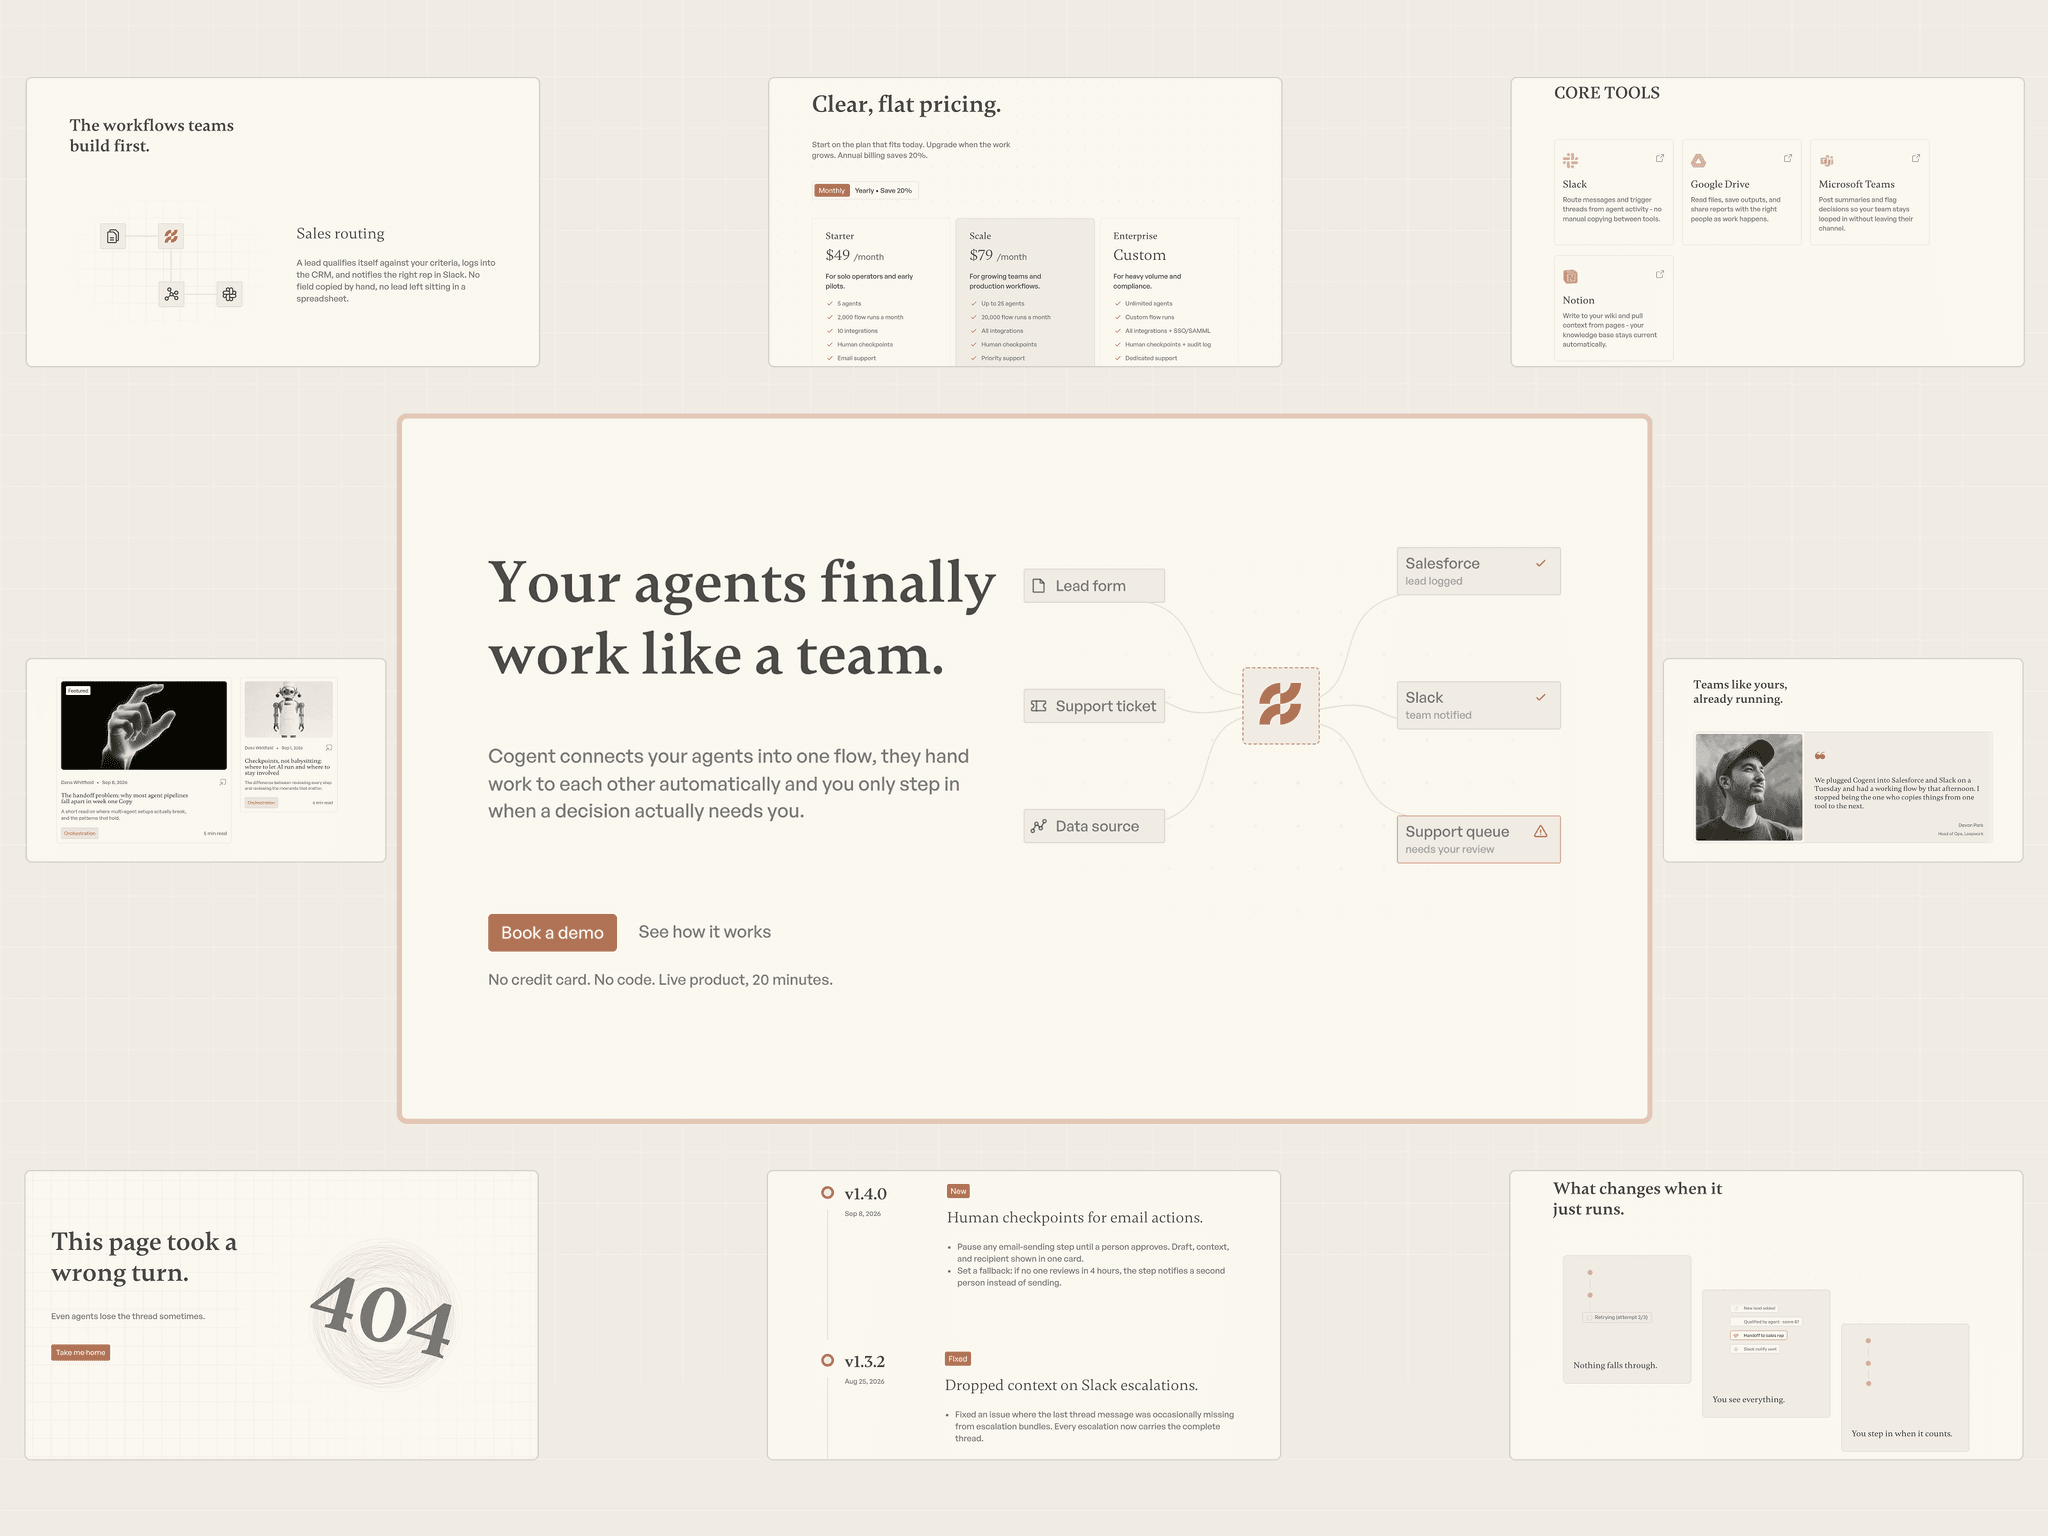Click the Notion logo icon

(x=1571, y=276)
